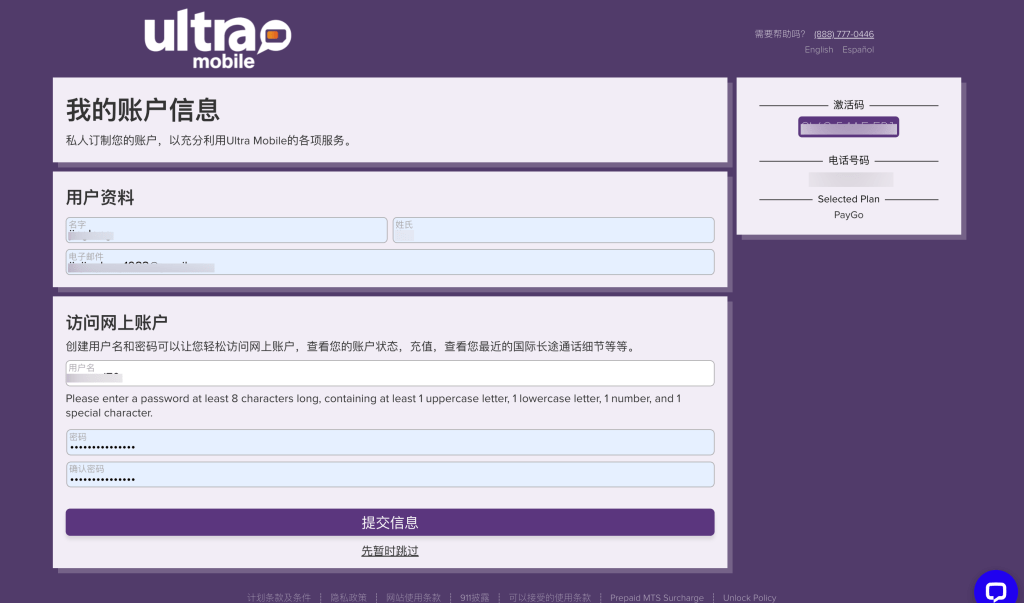Click the Ultra Mobile logo
The image size is (1024, 603).
tap(217, 39)
